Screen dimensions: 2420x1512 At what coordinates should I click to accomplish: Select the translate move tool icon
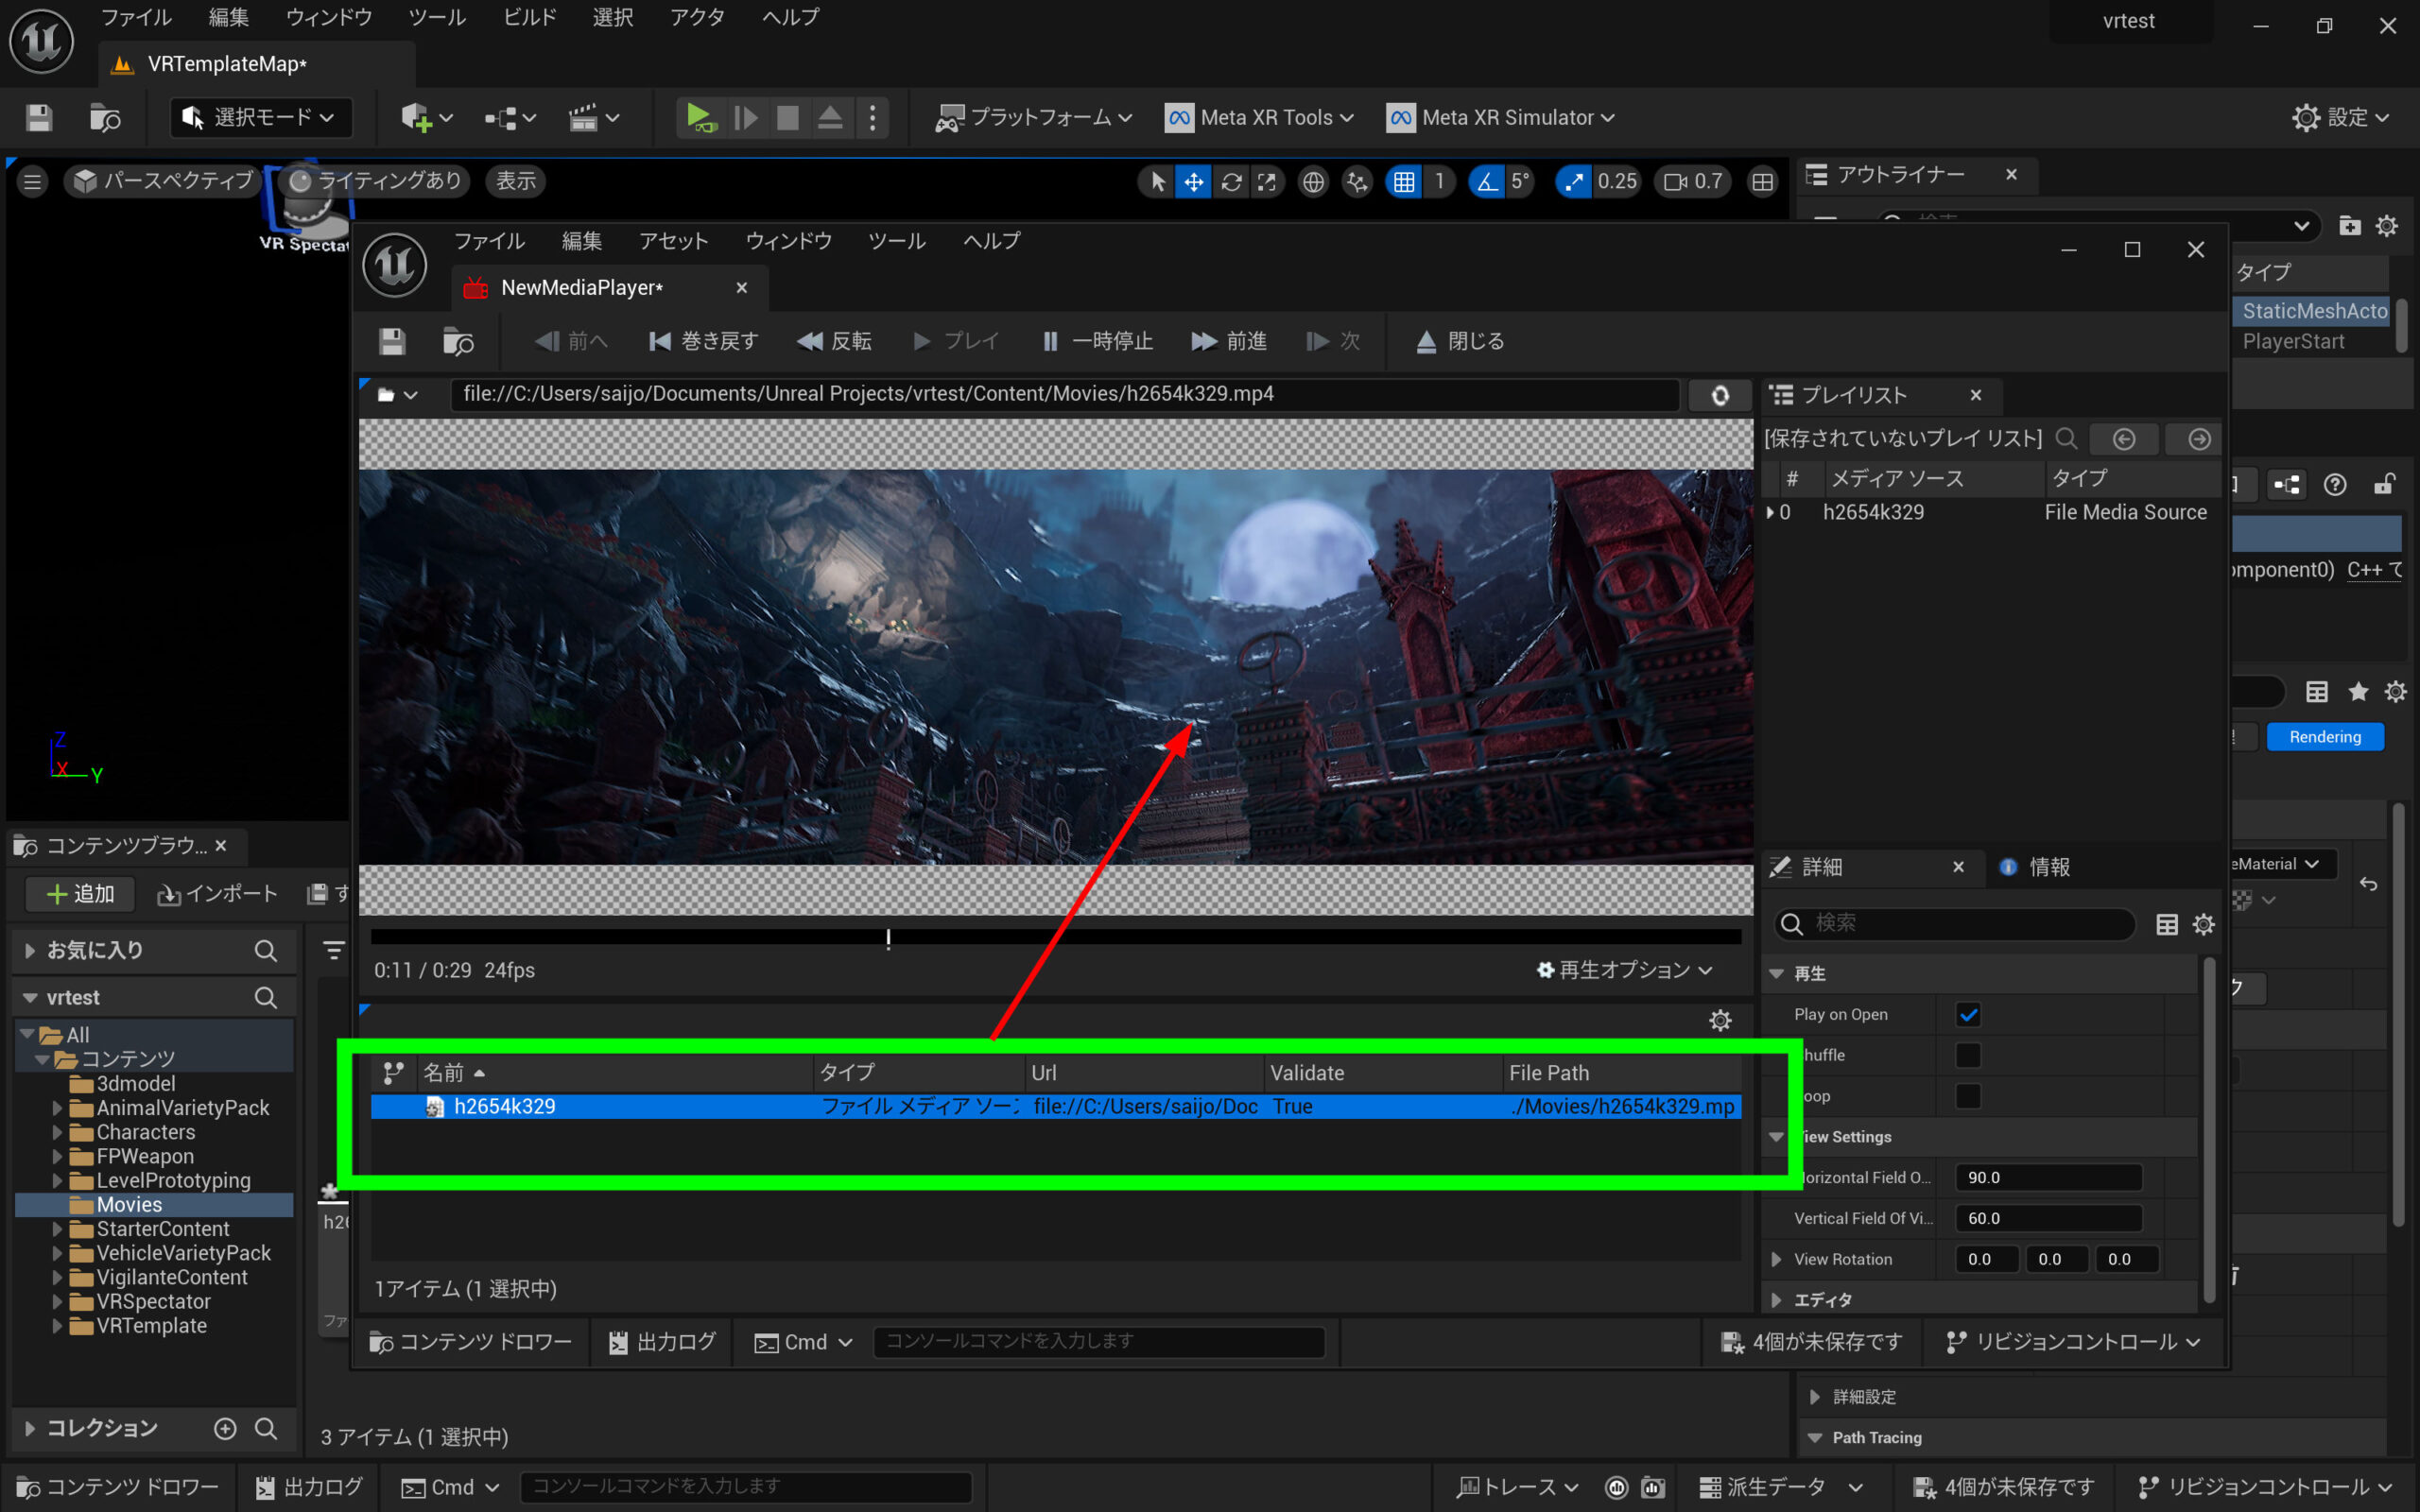(1193, 182)
